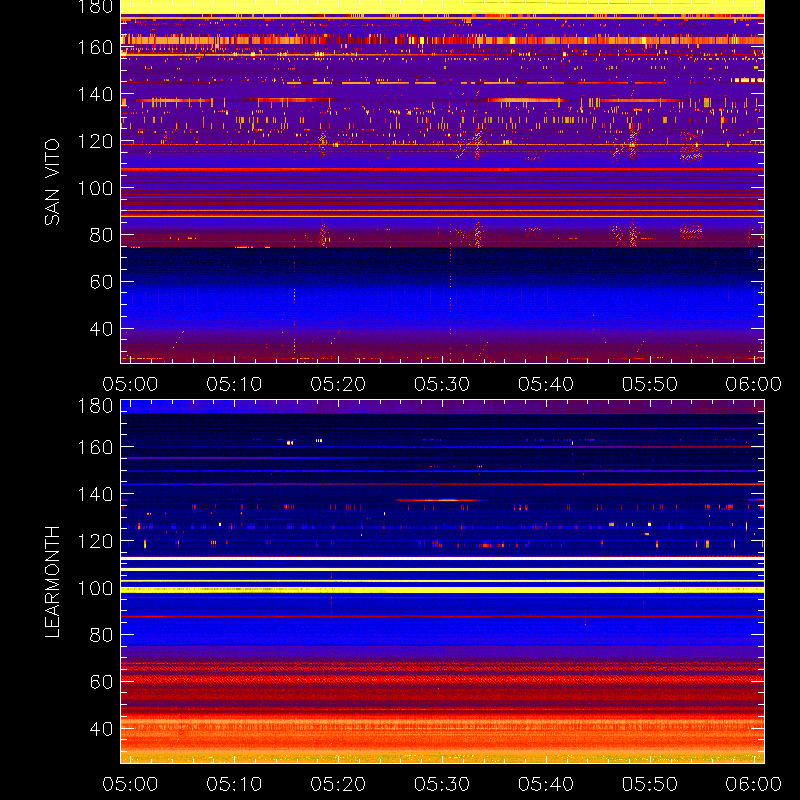Select the 60 frequency label on Learmonth plot
Viewport: 800px width, 800px height.
tap(101, 682)
